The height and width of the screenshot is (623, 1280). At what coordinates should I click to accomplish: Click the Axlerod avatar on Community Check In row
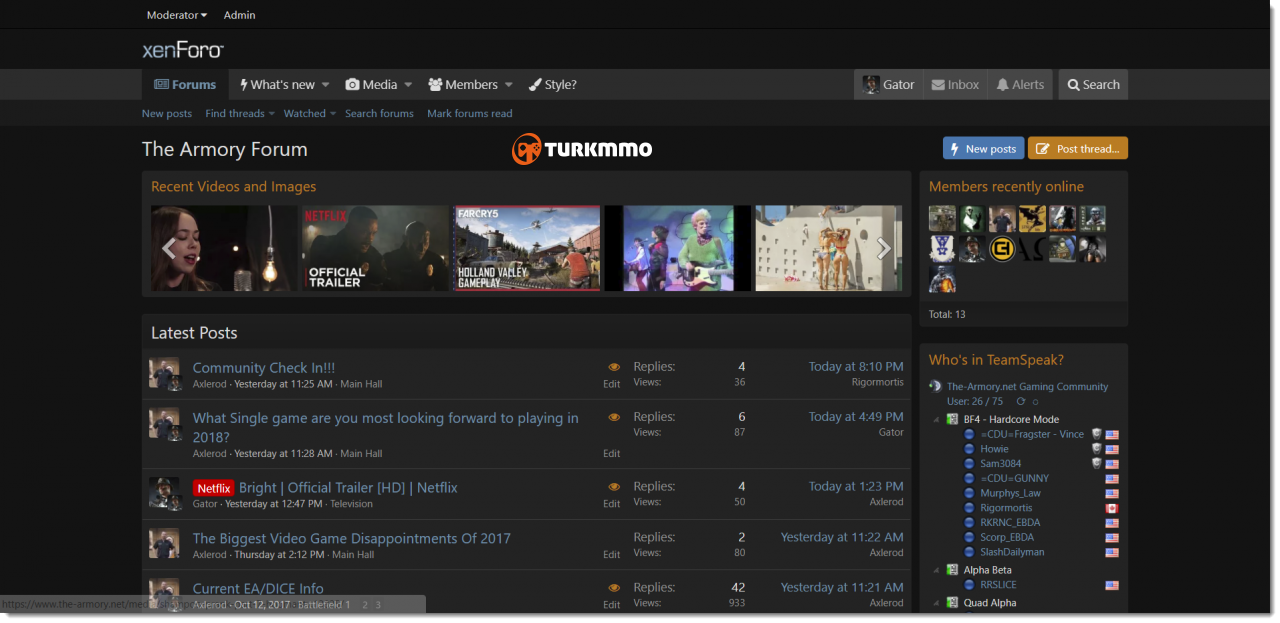[x=164, y=374]
